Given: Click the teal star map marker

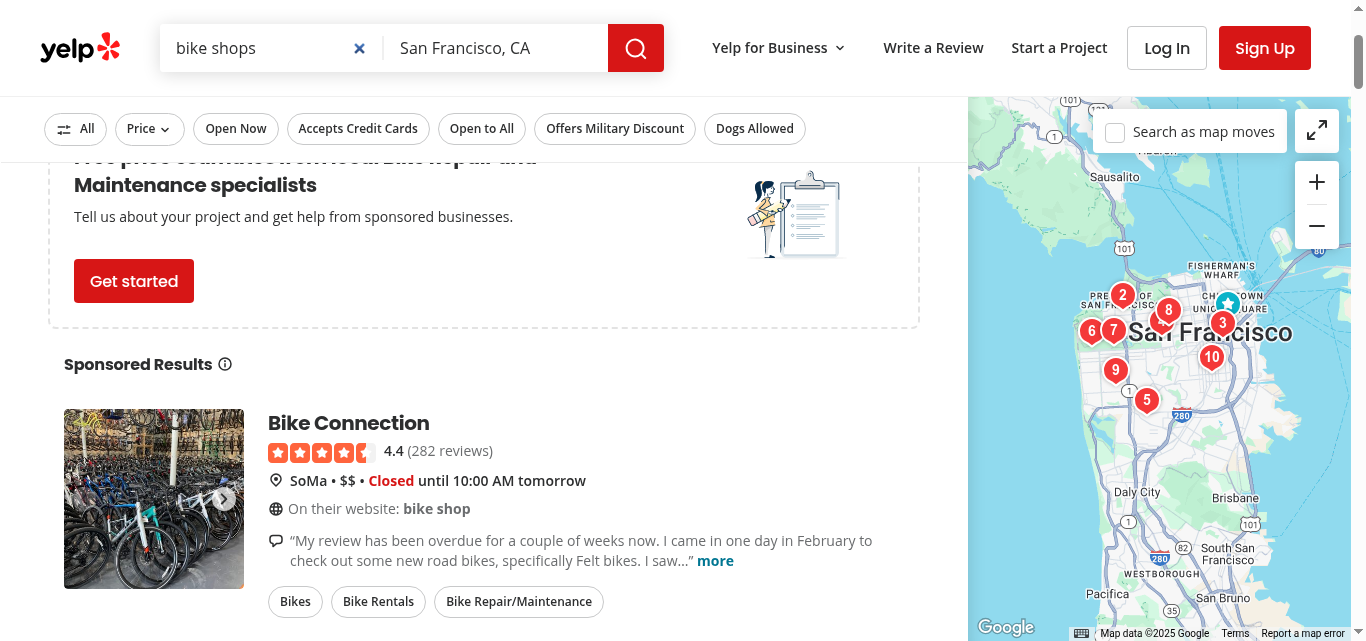Looking at the screenshot, I should coord(1228,304).
